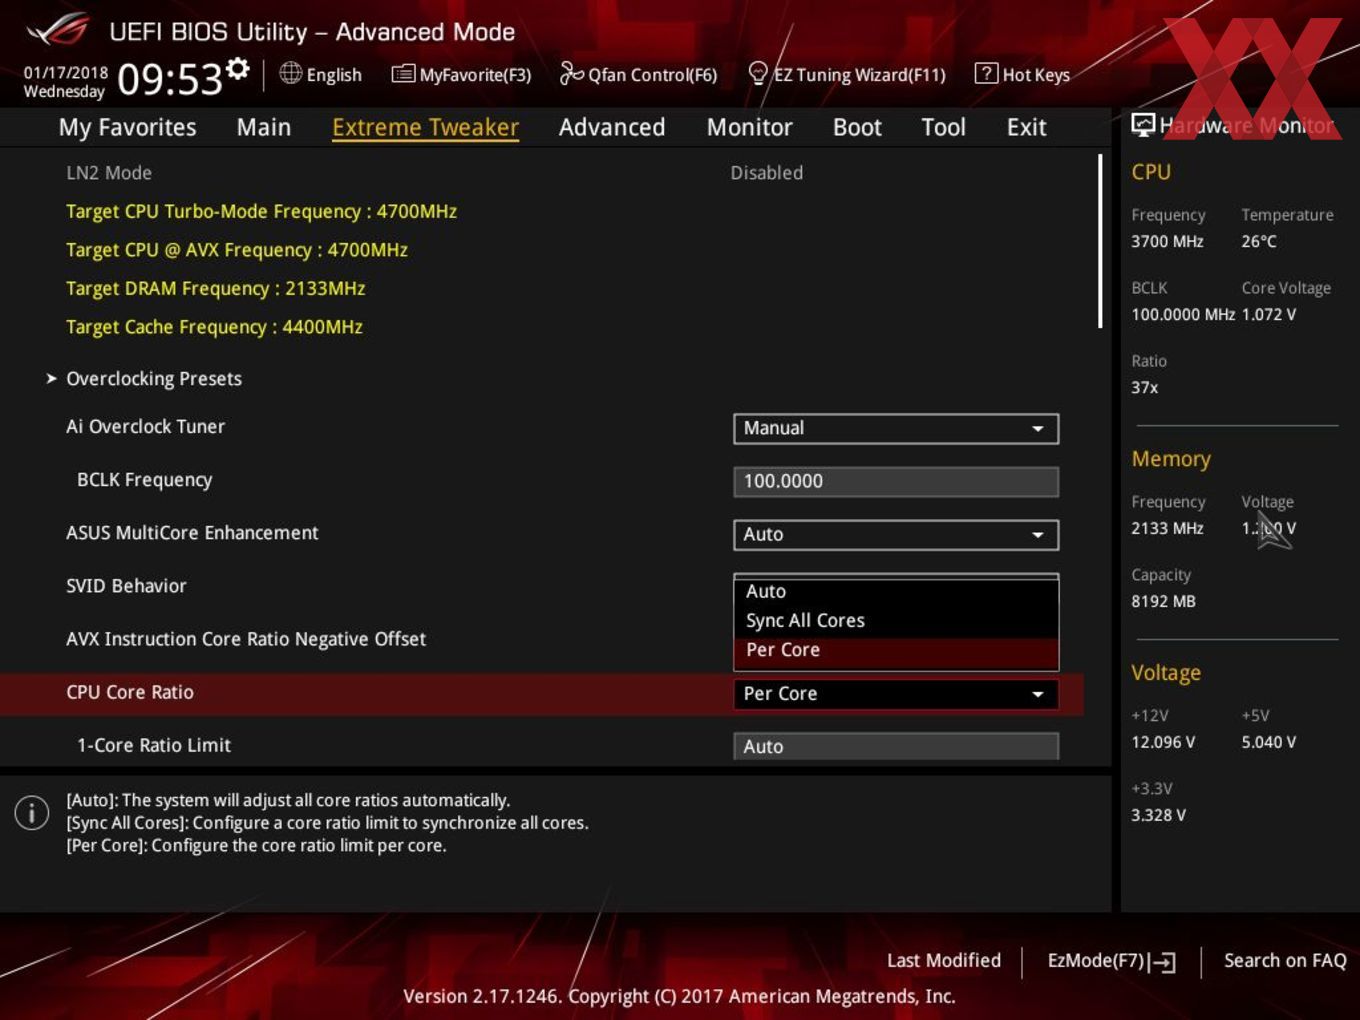Click the EZ Tuning Wizard bulb icon

tap(758, 73)
